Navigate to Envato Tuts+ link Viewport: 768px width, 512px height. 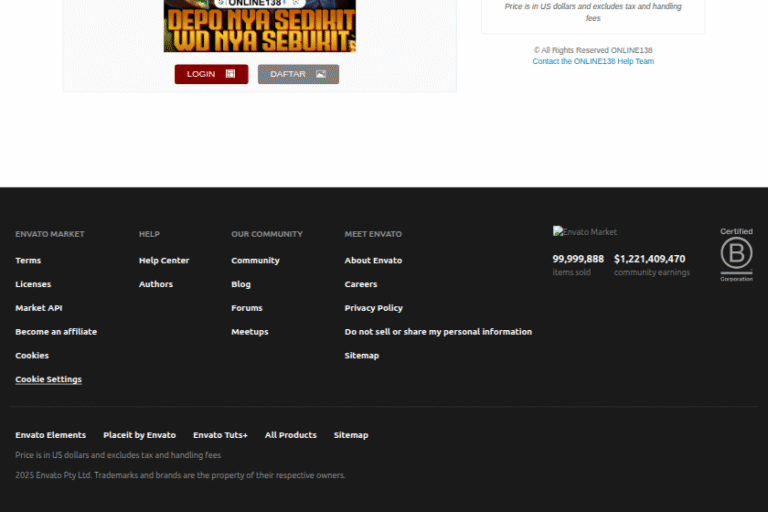(x=220, y=436)
